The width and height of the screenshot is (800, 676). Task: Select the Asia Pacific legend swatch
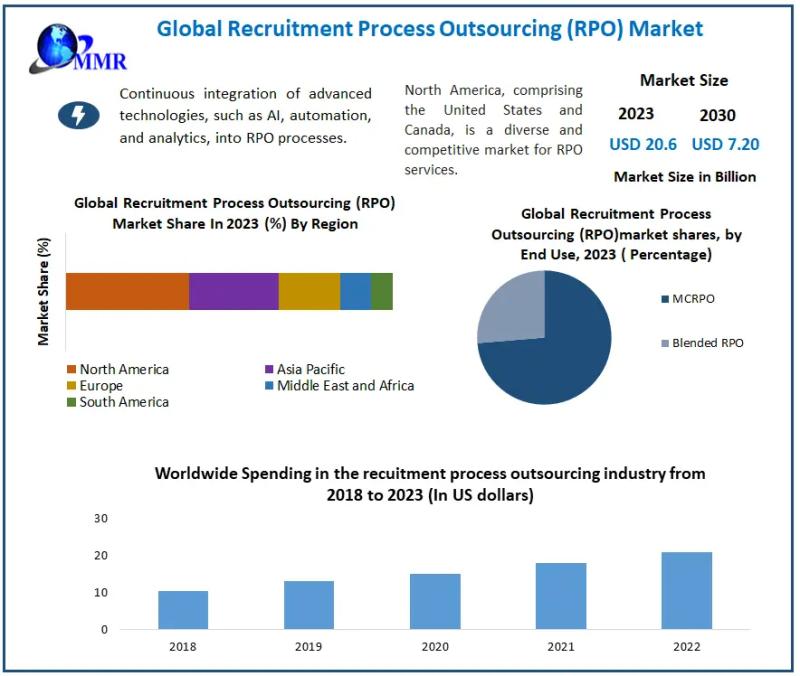coord(269,369)
